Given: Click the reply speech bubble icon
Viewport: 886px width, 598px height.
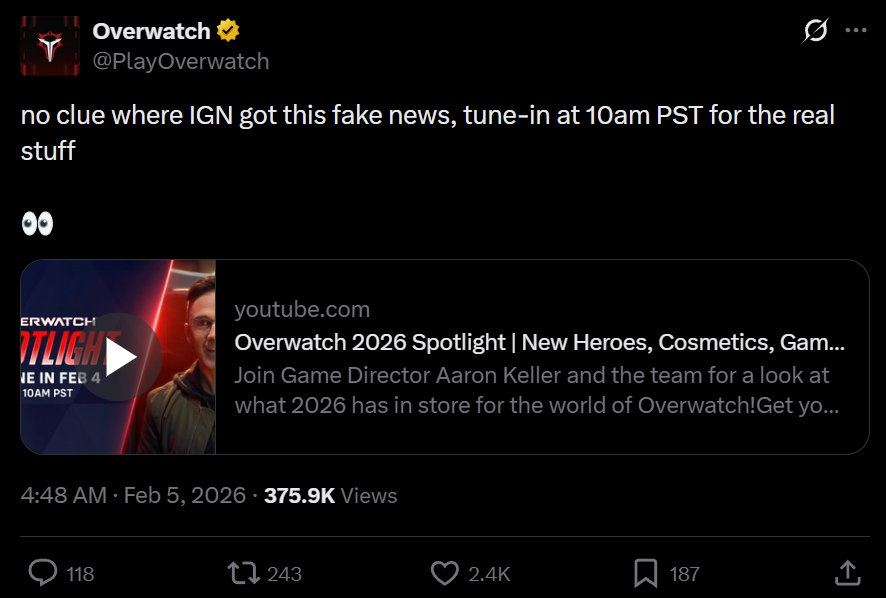Looking at the screenshot, I should (43, 573).
